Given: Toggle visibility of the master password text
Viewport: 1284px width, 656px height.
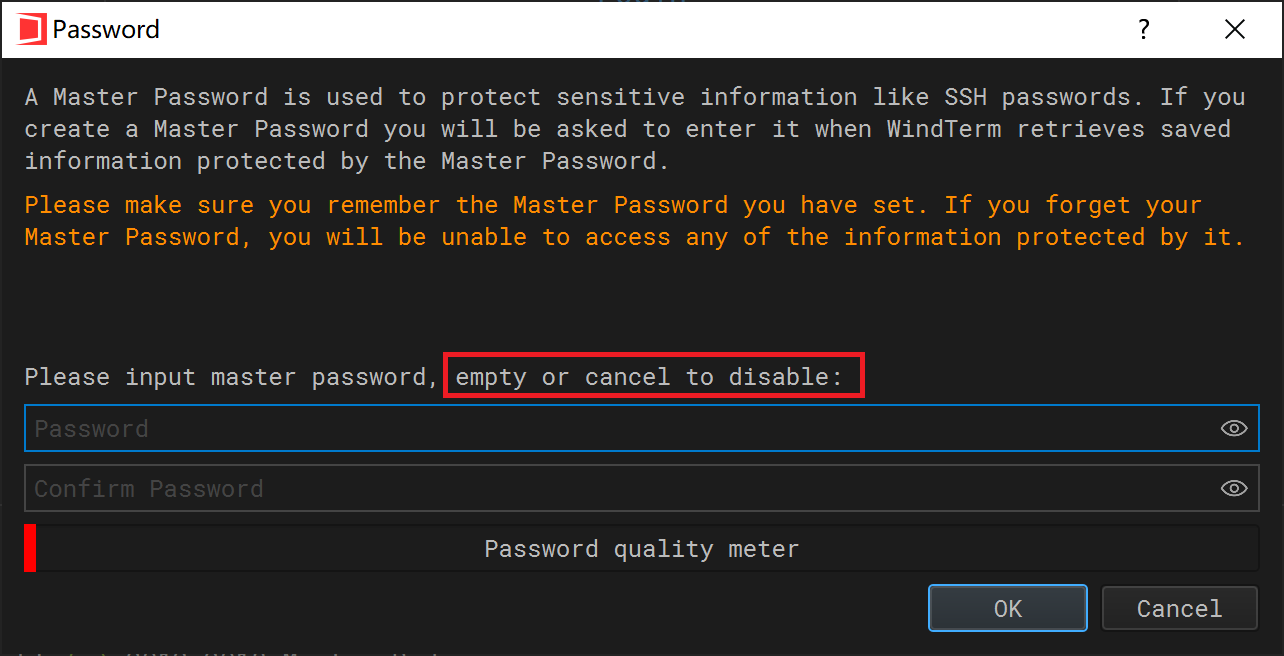Looking at the screenshot, I should pos(1232,427).
